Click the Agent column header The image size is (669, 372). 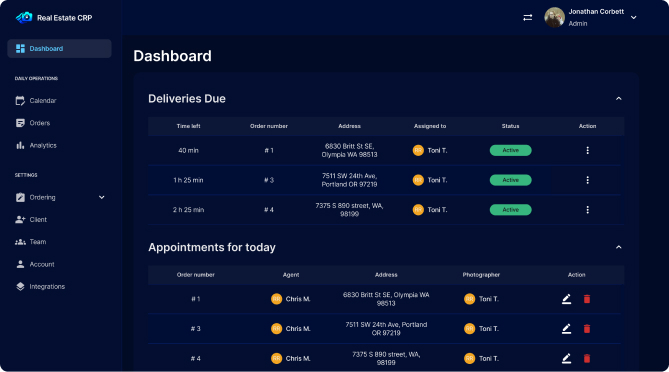[x=291, y=275]
